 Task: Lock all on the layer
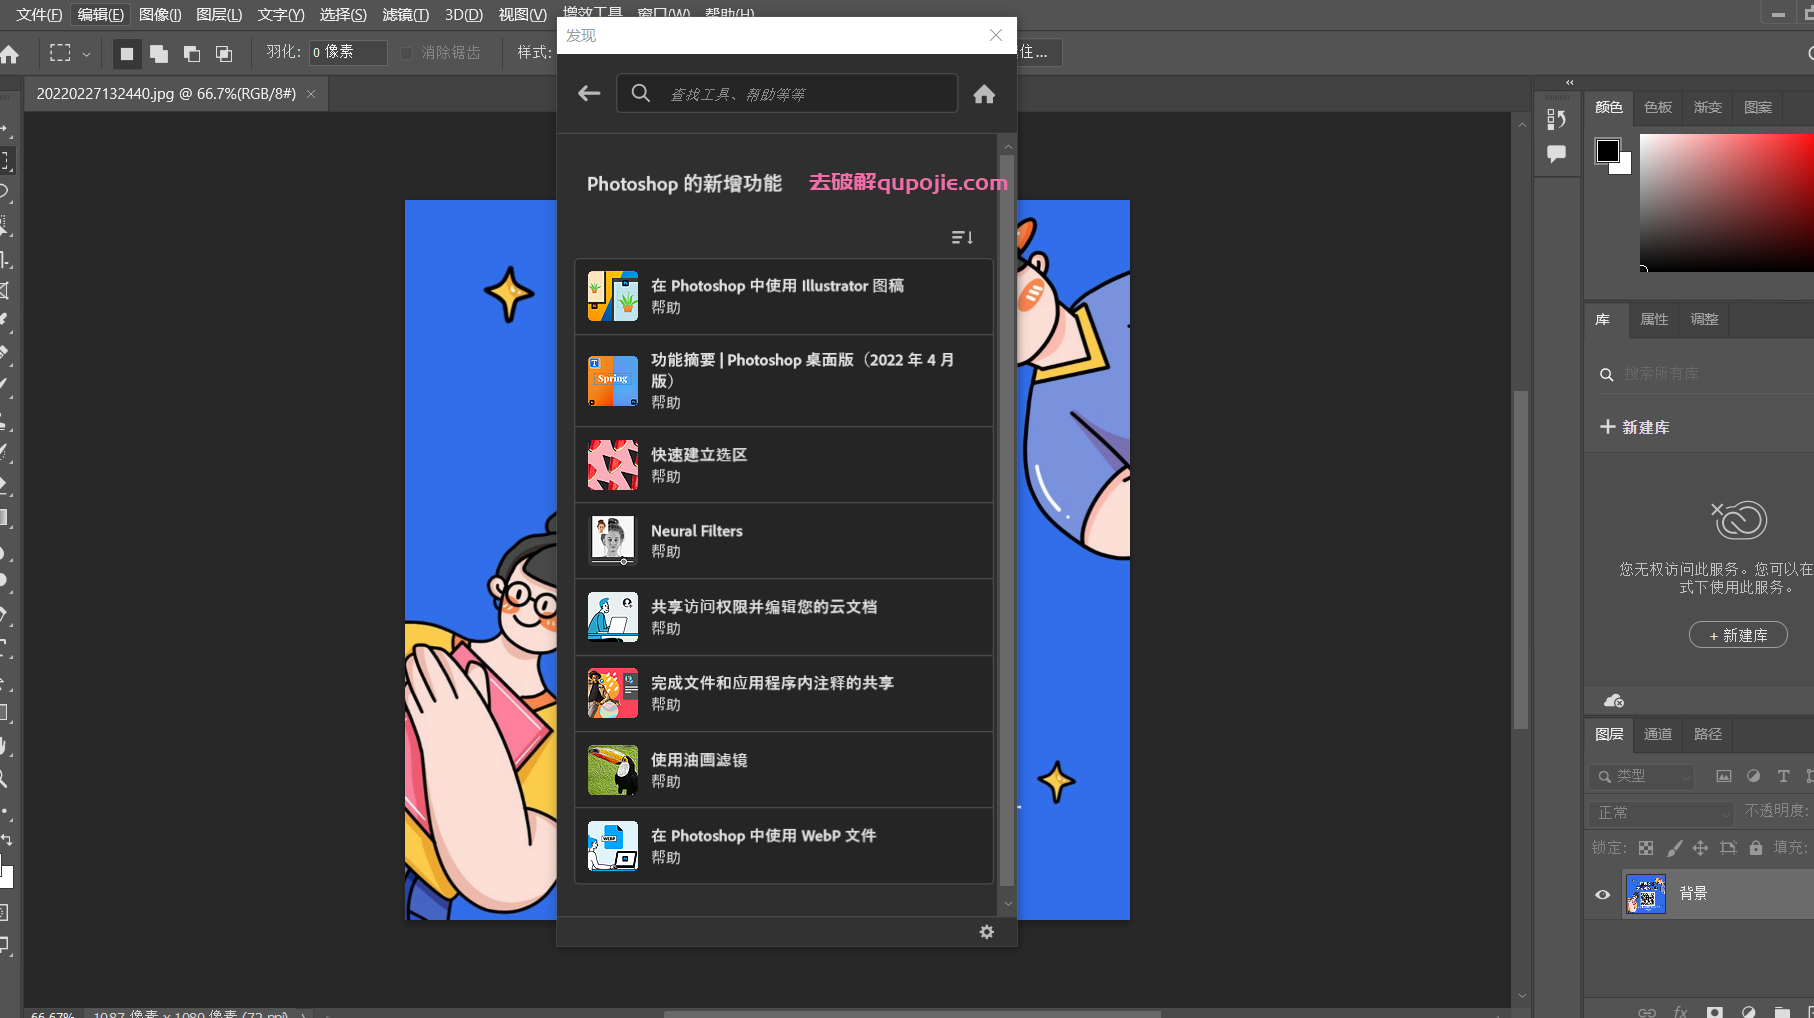pos(1755,848)
